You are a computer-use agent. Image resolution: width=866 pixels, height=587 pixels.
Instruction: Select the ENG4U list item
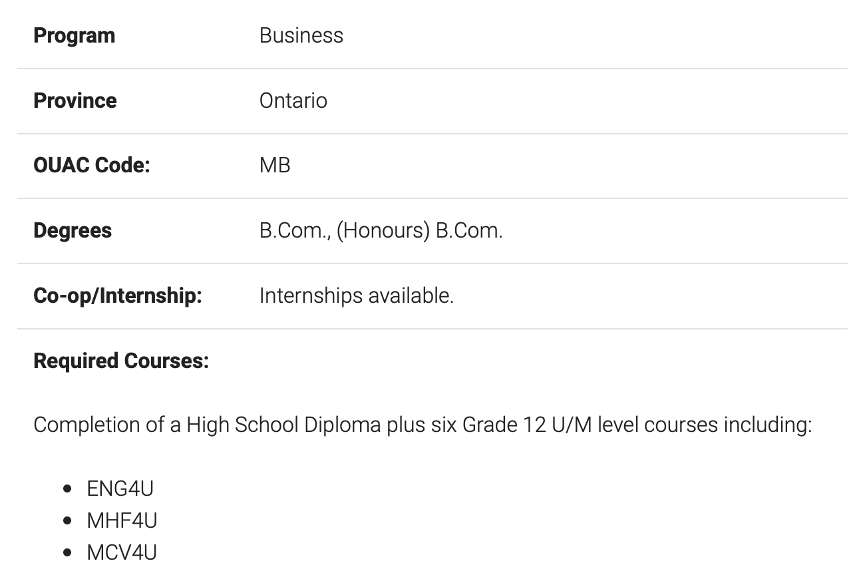coord(120,489)
